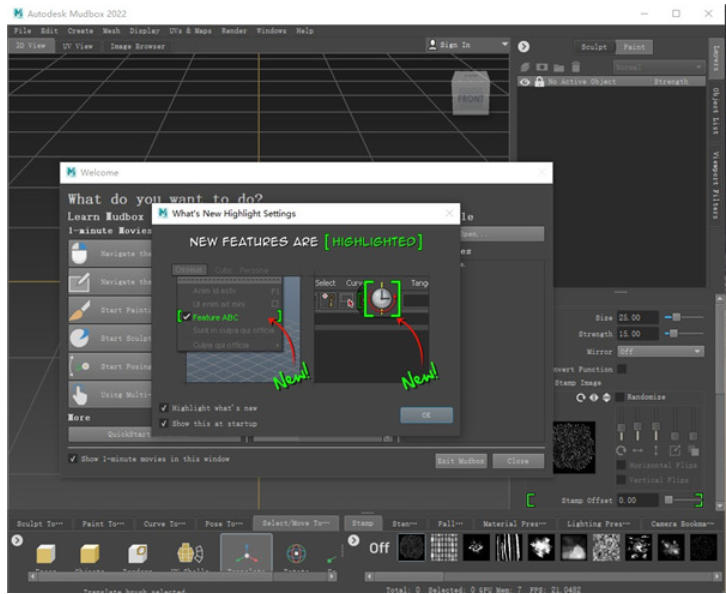The height and width of the screenshot is (594, 726).
Task: Switch to the Image Browser tab
Action: click(x=137, y=46)
